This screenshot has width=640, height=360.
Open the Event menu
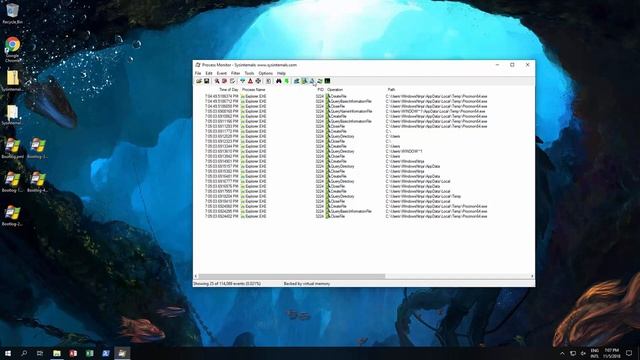point(222,73)
